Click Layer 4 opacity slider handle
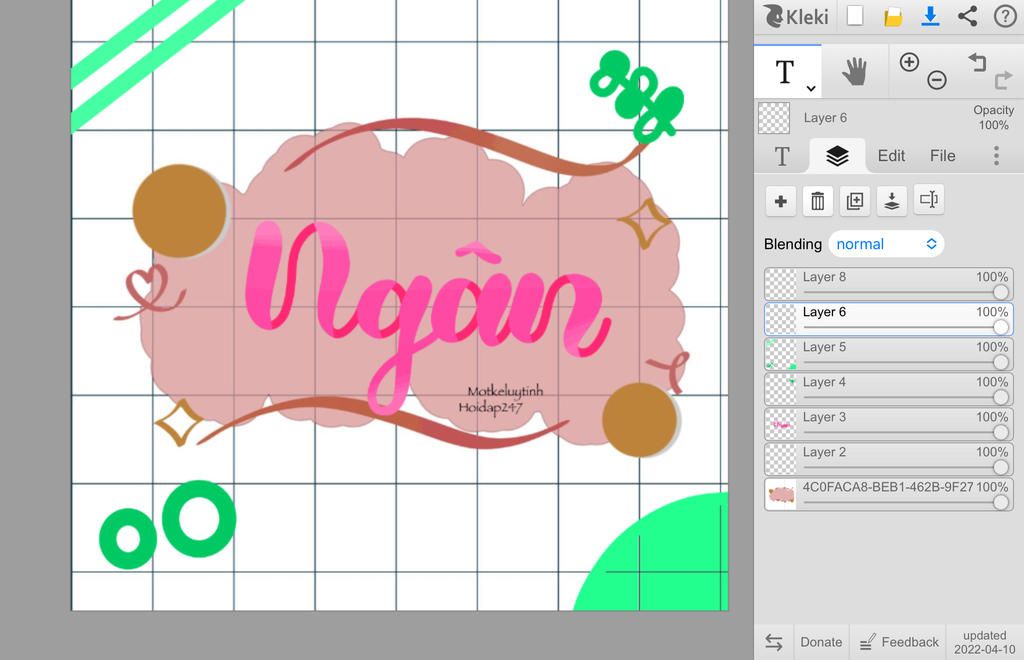 click(1000, 398)
